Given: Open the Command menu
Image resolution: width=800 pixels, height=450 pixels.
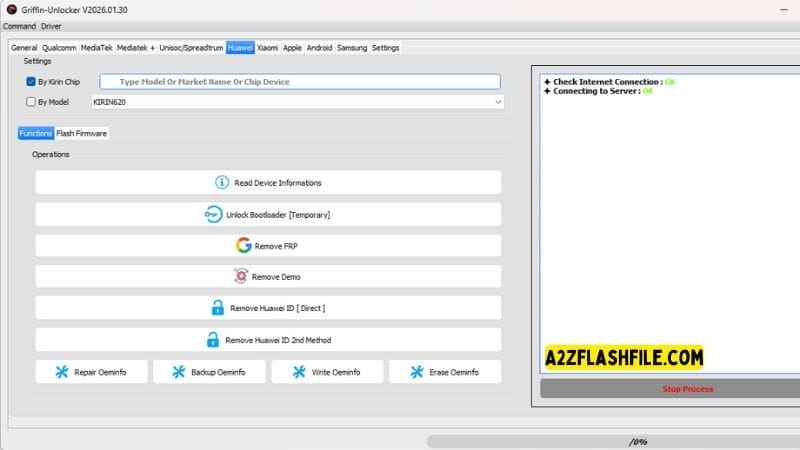Looking at the screenshot, I should click(19, 26).
